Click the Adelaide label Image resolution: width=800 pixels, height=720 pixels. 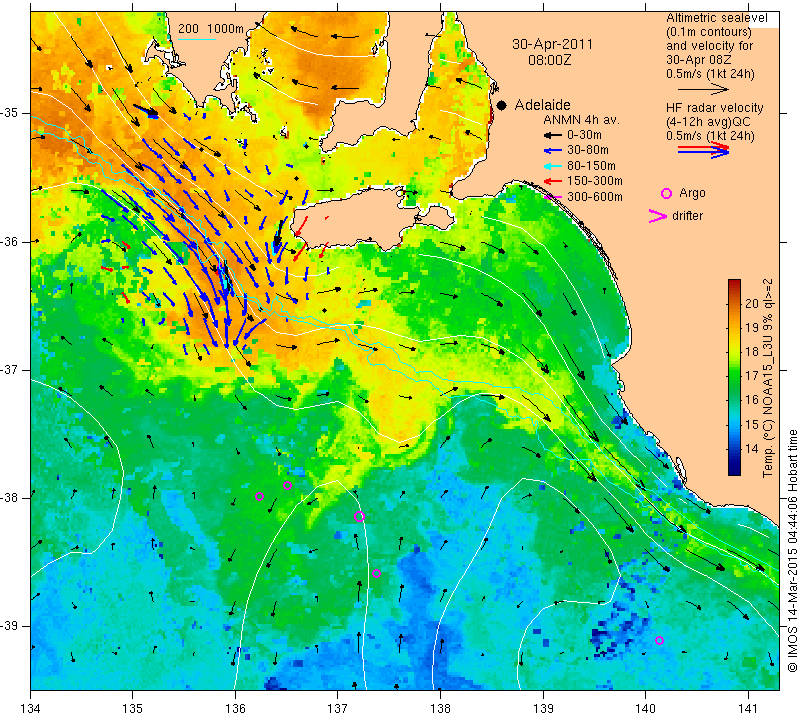click(x=542, y=105)
